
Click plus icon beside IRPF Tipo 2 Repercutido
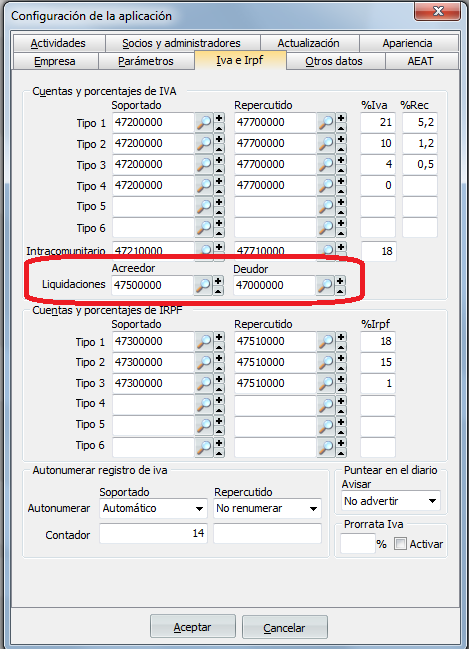click(x=341, y=358)
